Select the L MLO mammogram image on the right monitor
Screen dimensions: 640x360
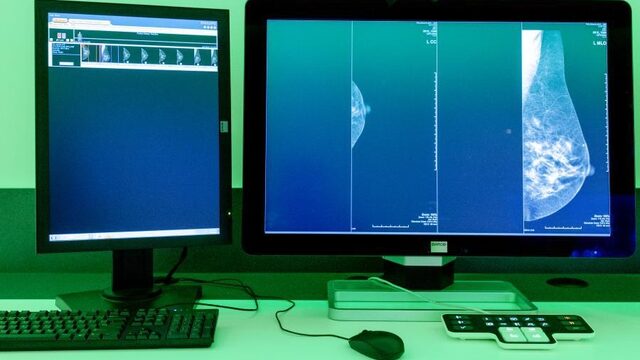click(x=558, y=127)
